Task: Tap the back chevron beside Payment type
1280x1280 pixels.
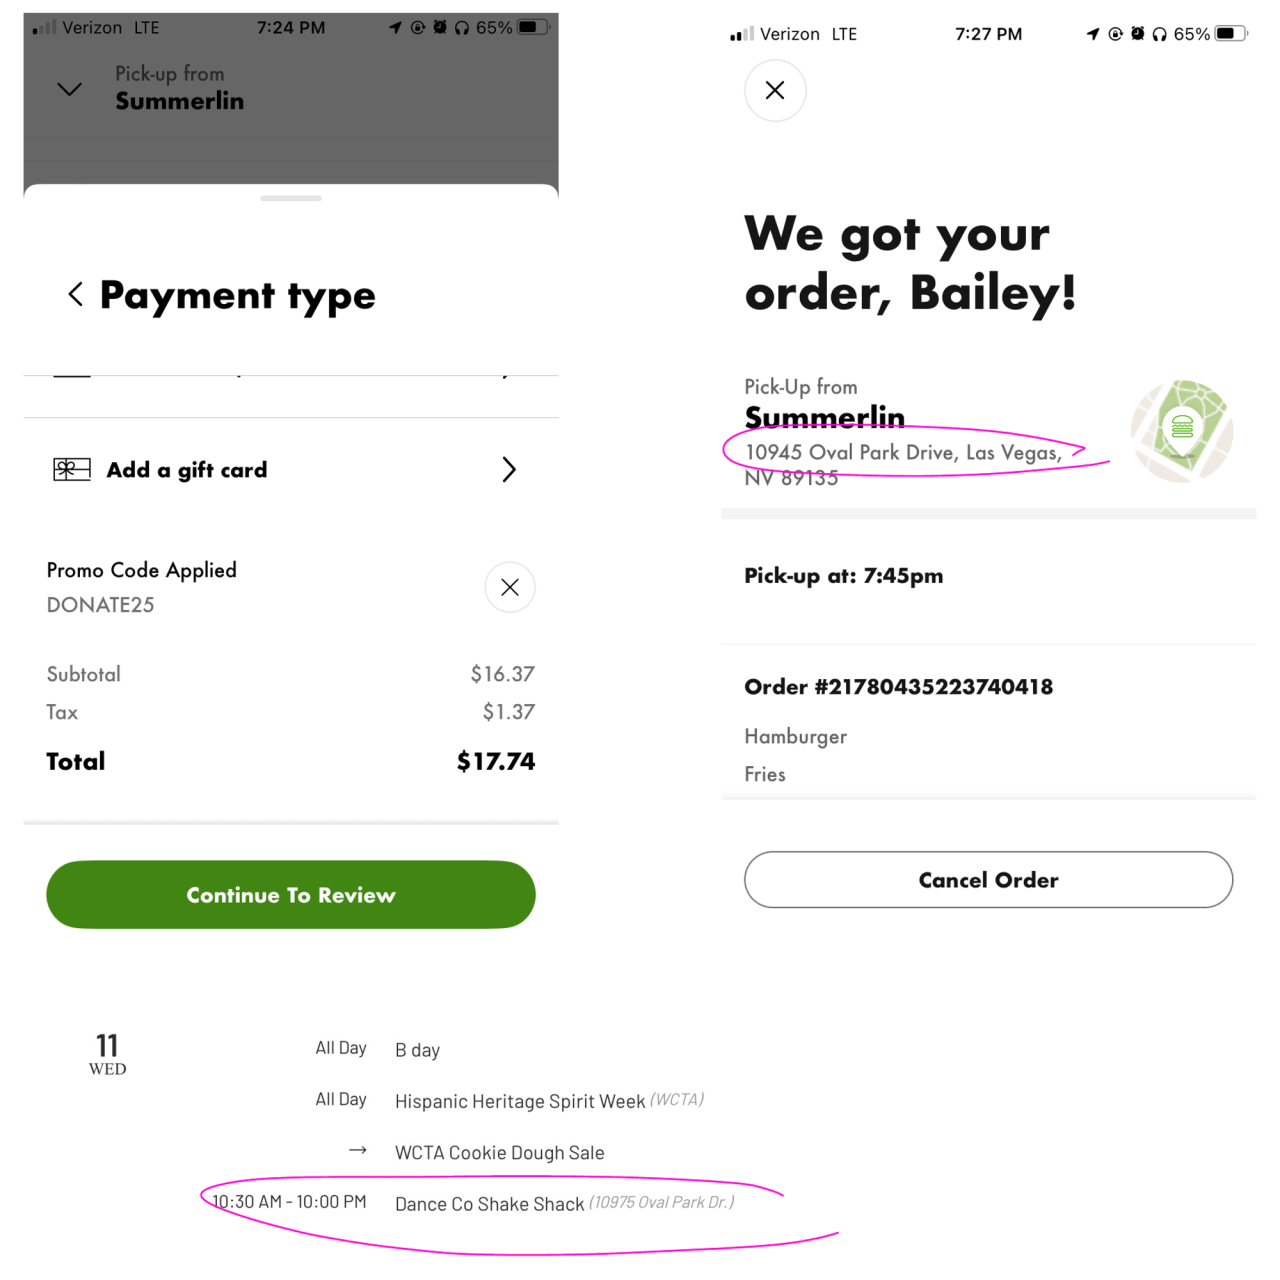Action: [x=75, y=294]
